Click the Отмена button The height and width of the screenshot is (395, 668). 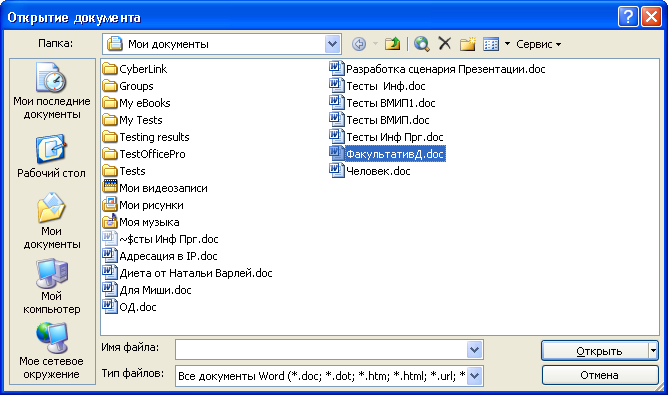tap(600, 375)
